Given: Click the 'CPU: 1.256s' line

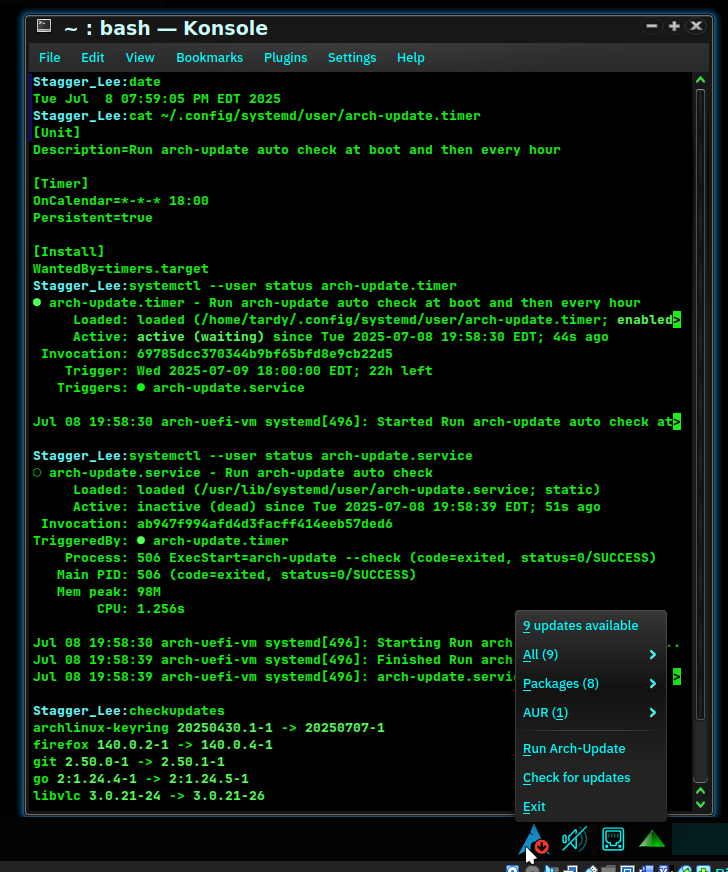Looking at the screenshot, I should (x=141, y=609).
